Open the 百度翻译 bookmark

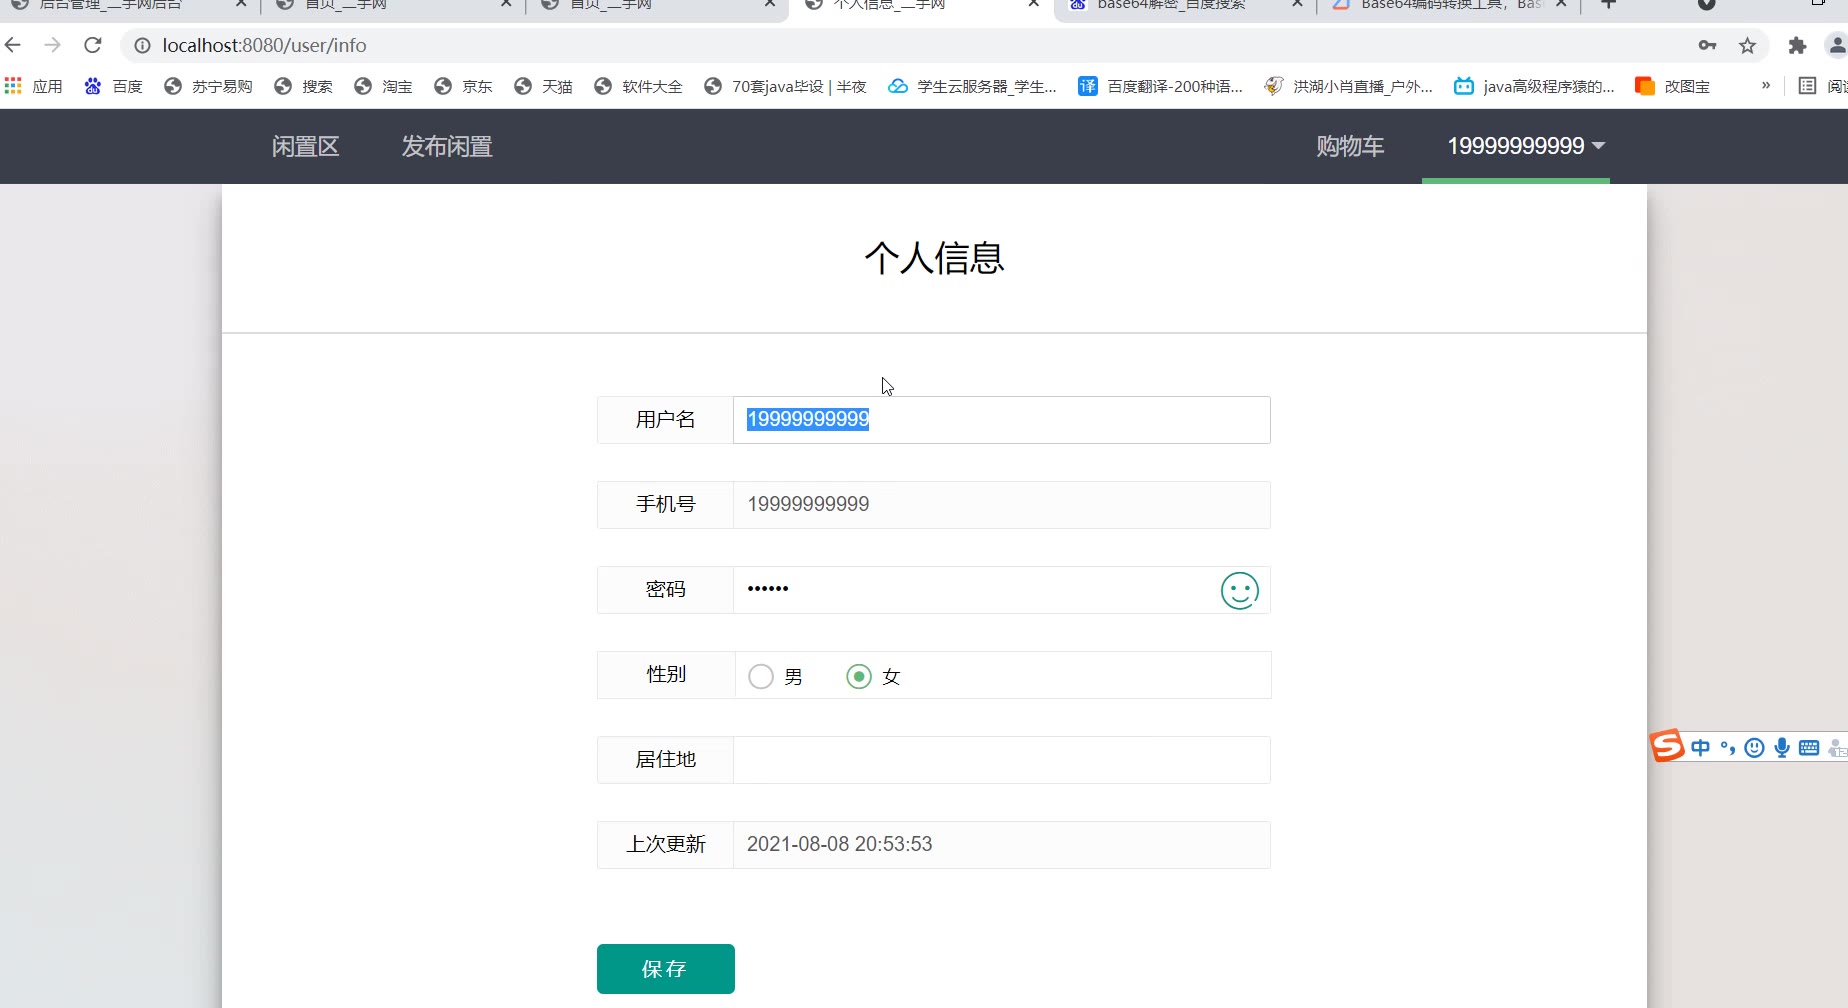click(x=1161, y=86)
